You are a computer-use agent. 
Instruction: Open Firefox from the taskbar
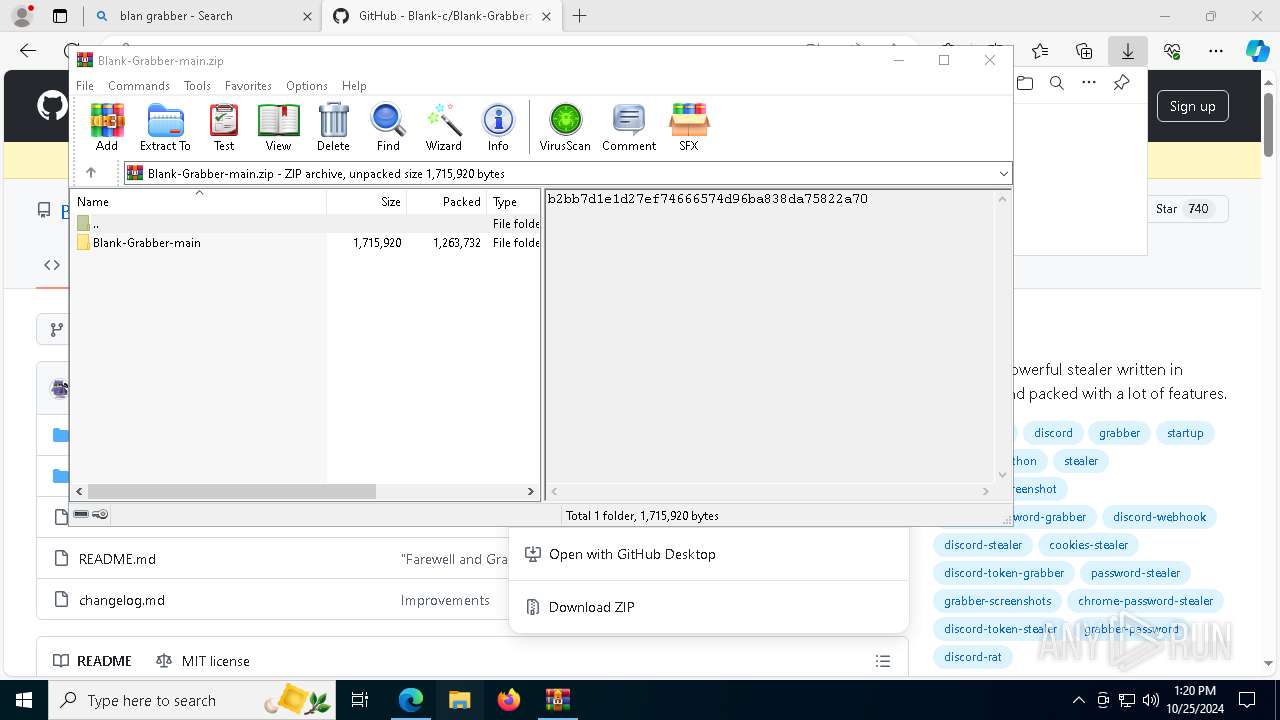pos(509,700)
